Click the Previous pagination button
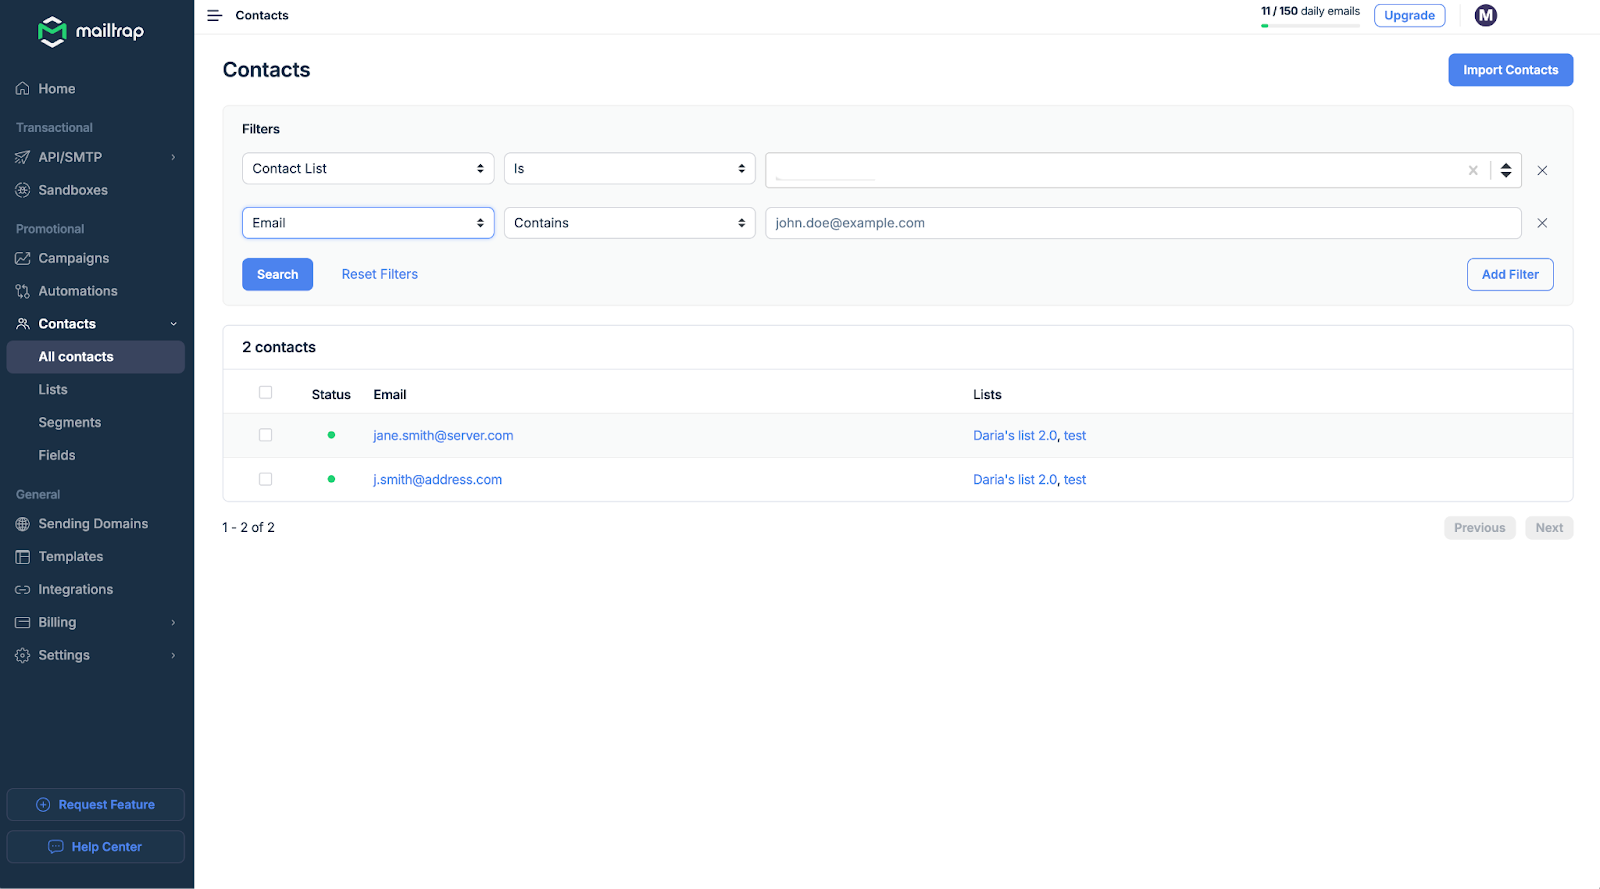Screen dimensions: 1600x889 pyautogui.click(x=1479, y=528)
